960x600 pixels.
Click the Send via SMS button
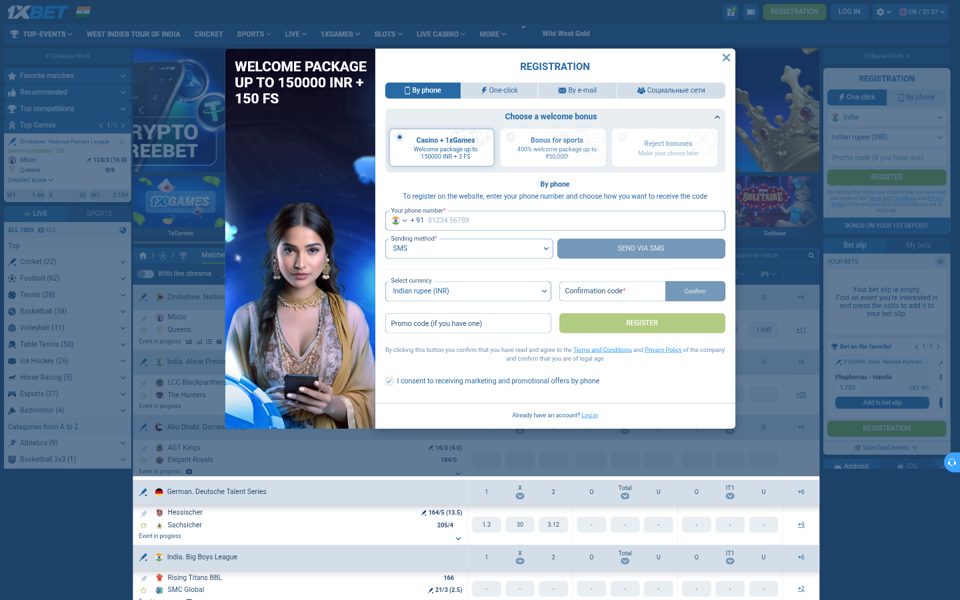(641, 249)
